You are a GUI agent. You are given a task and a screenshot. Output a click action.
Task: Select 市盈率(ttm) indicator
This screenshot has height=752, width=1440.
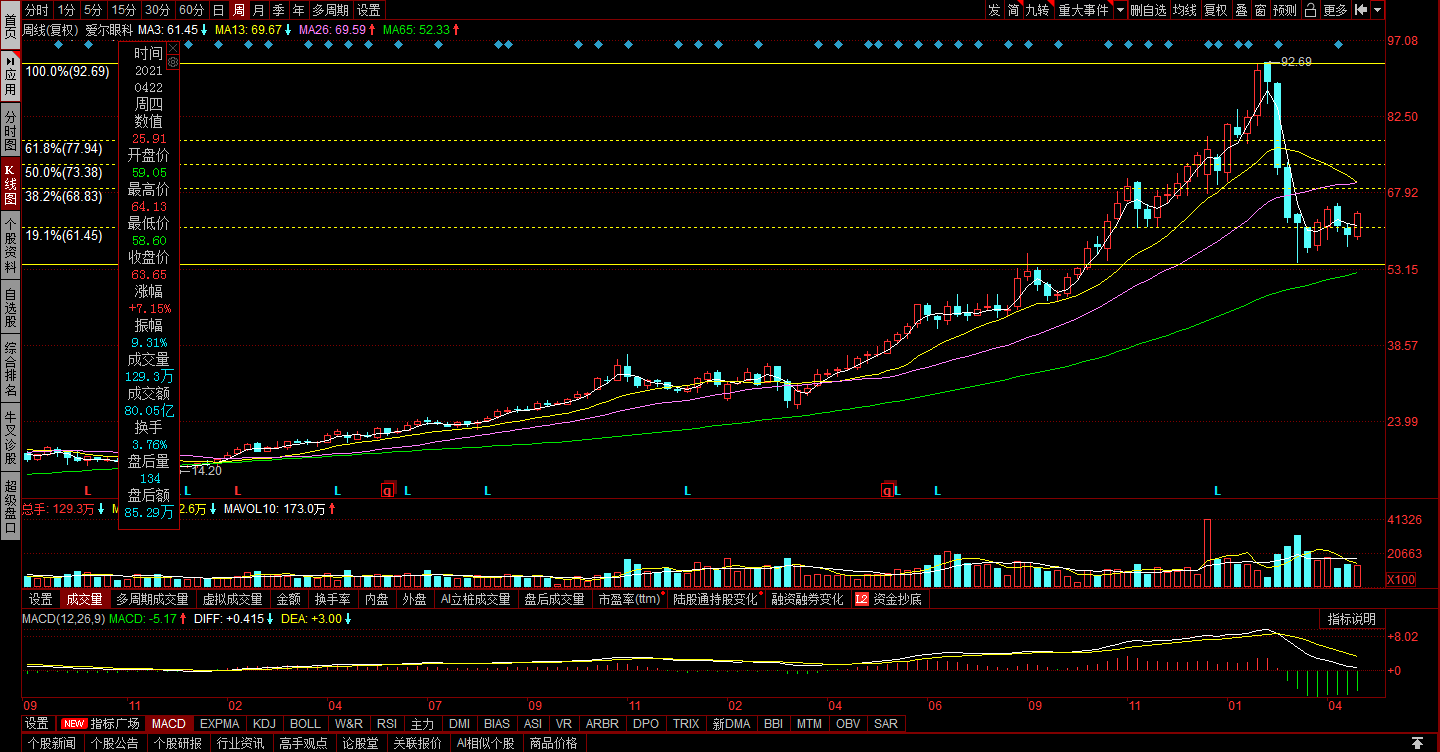click(x=630, y=600)
